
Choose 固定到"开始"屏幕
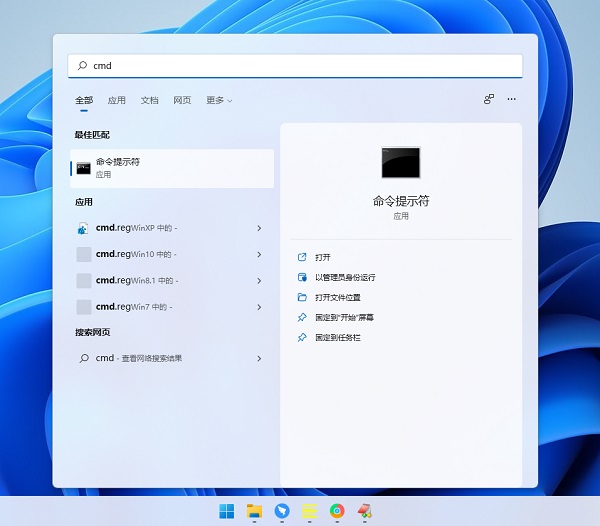click(x=344, y=318)
